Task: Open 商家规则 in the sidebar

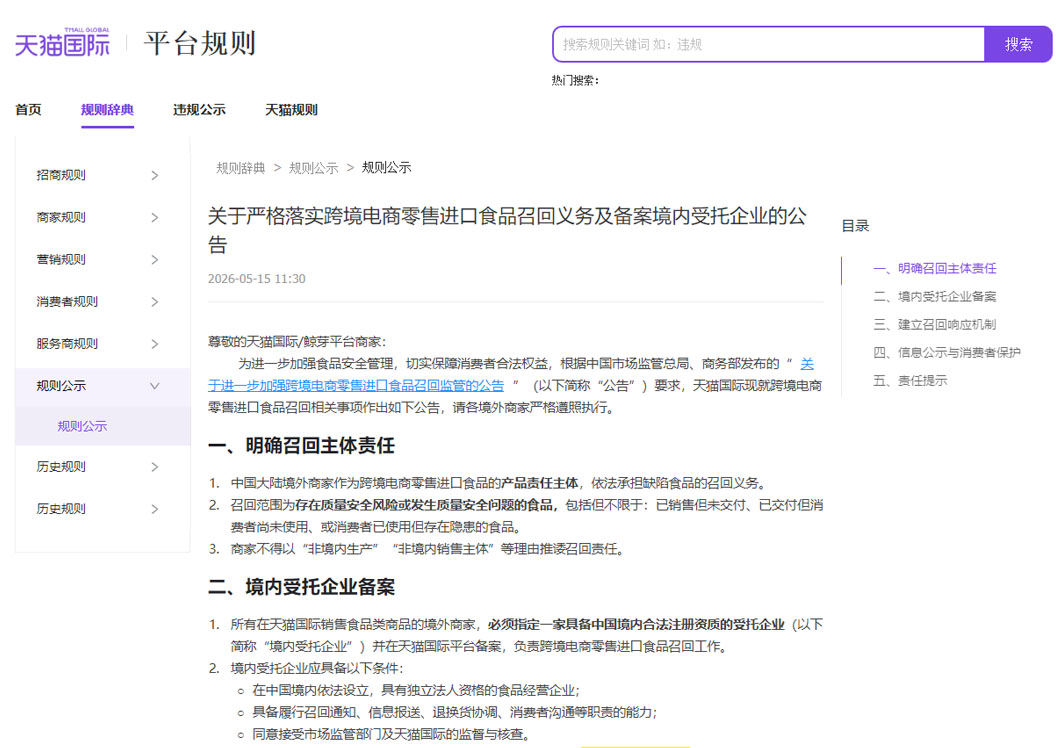Action: click(61, 218)
